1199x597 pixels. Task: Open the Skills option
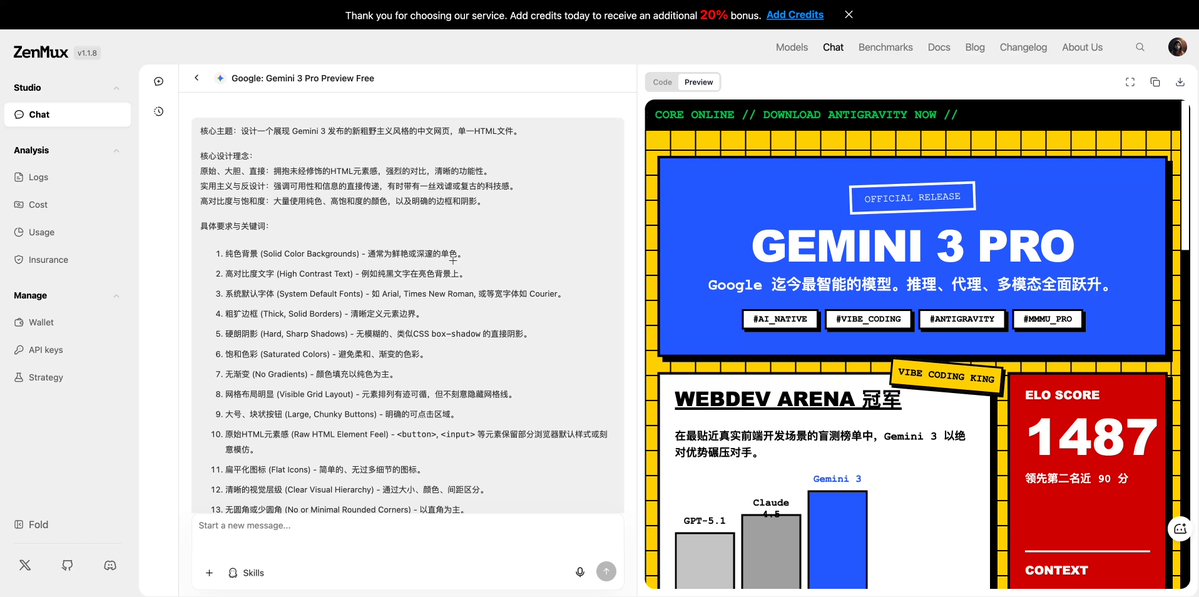245,573
